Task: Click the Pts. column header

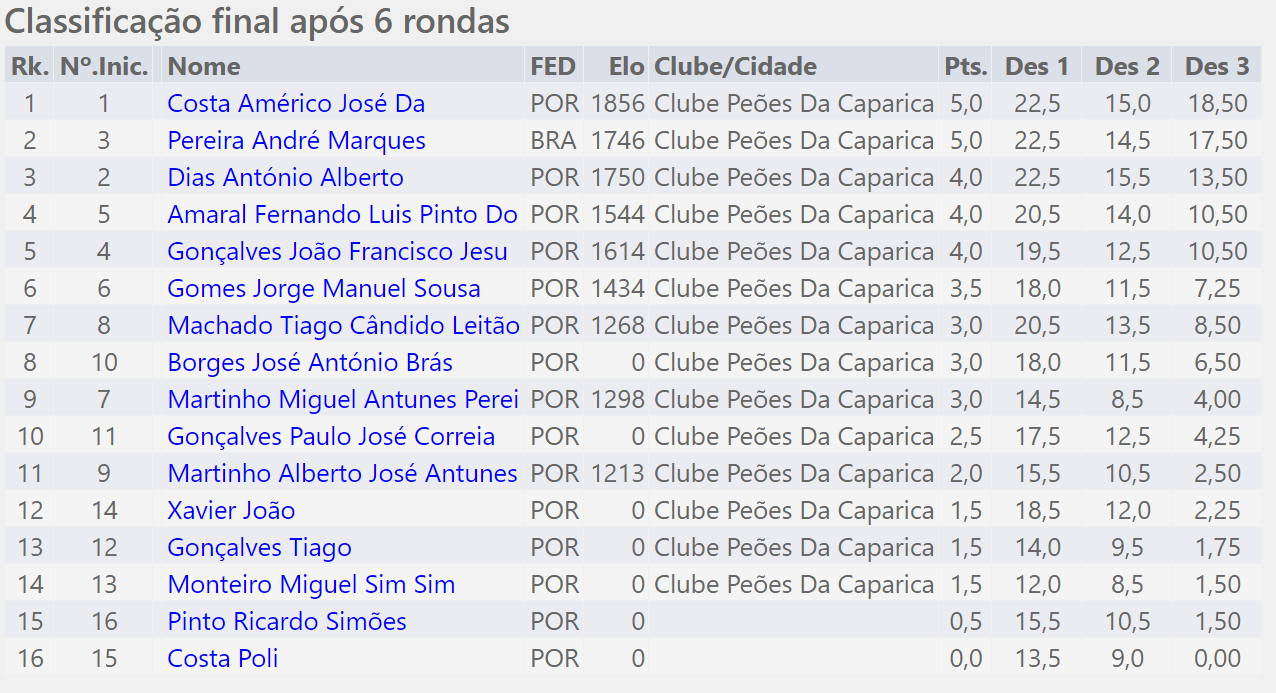Action: 965,67
